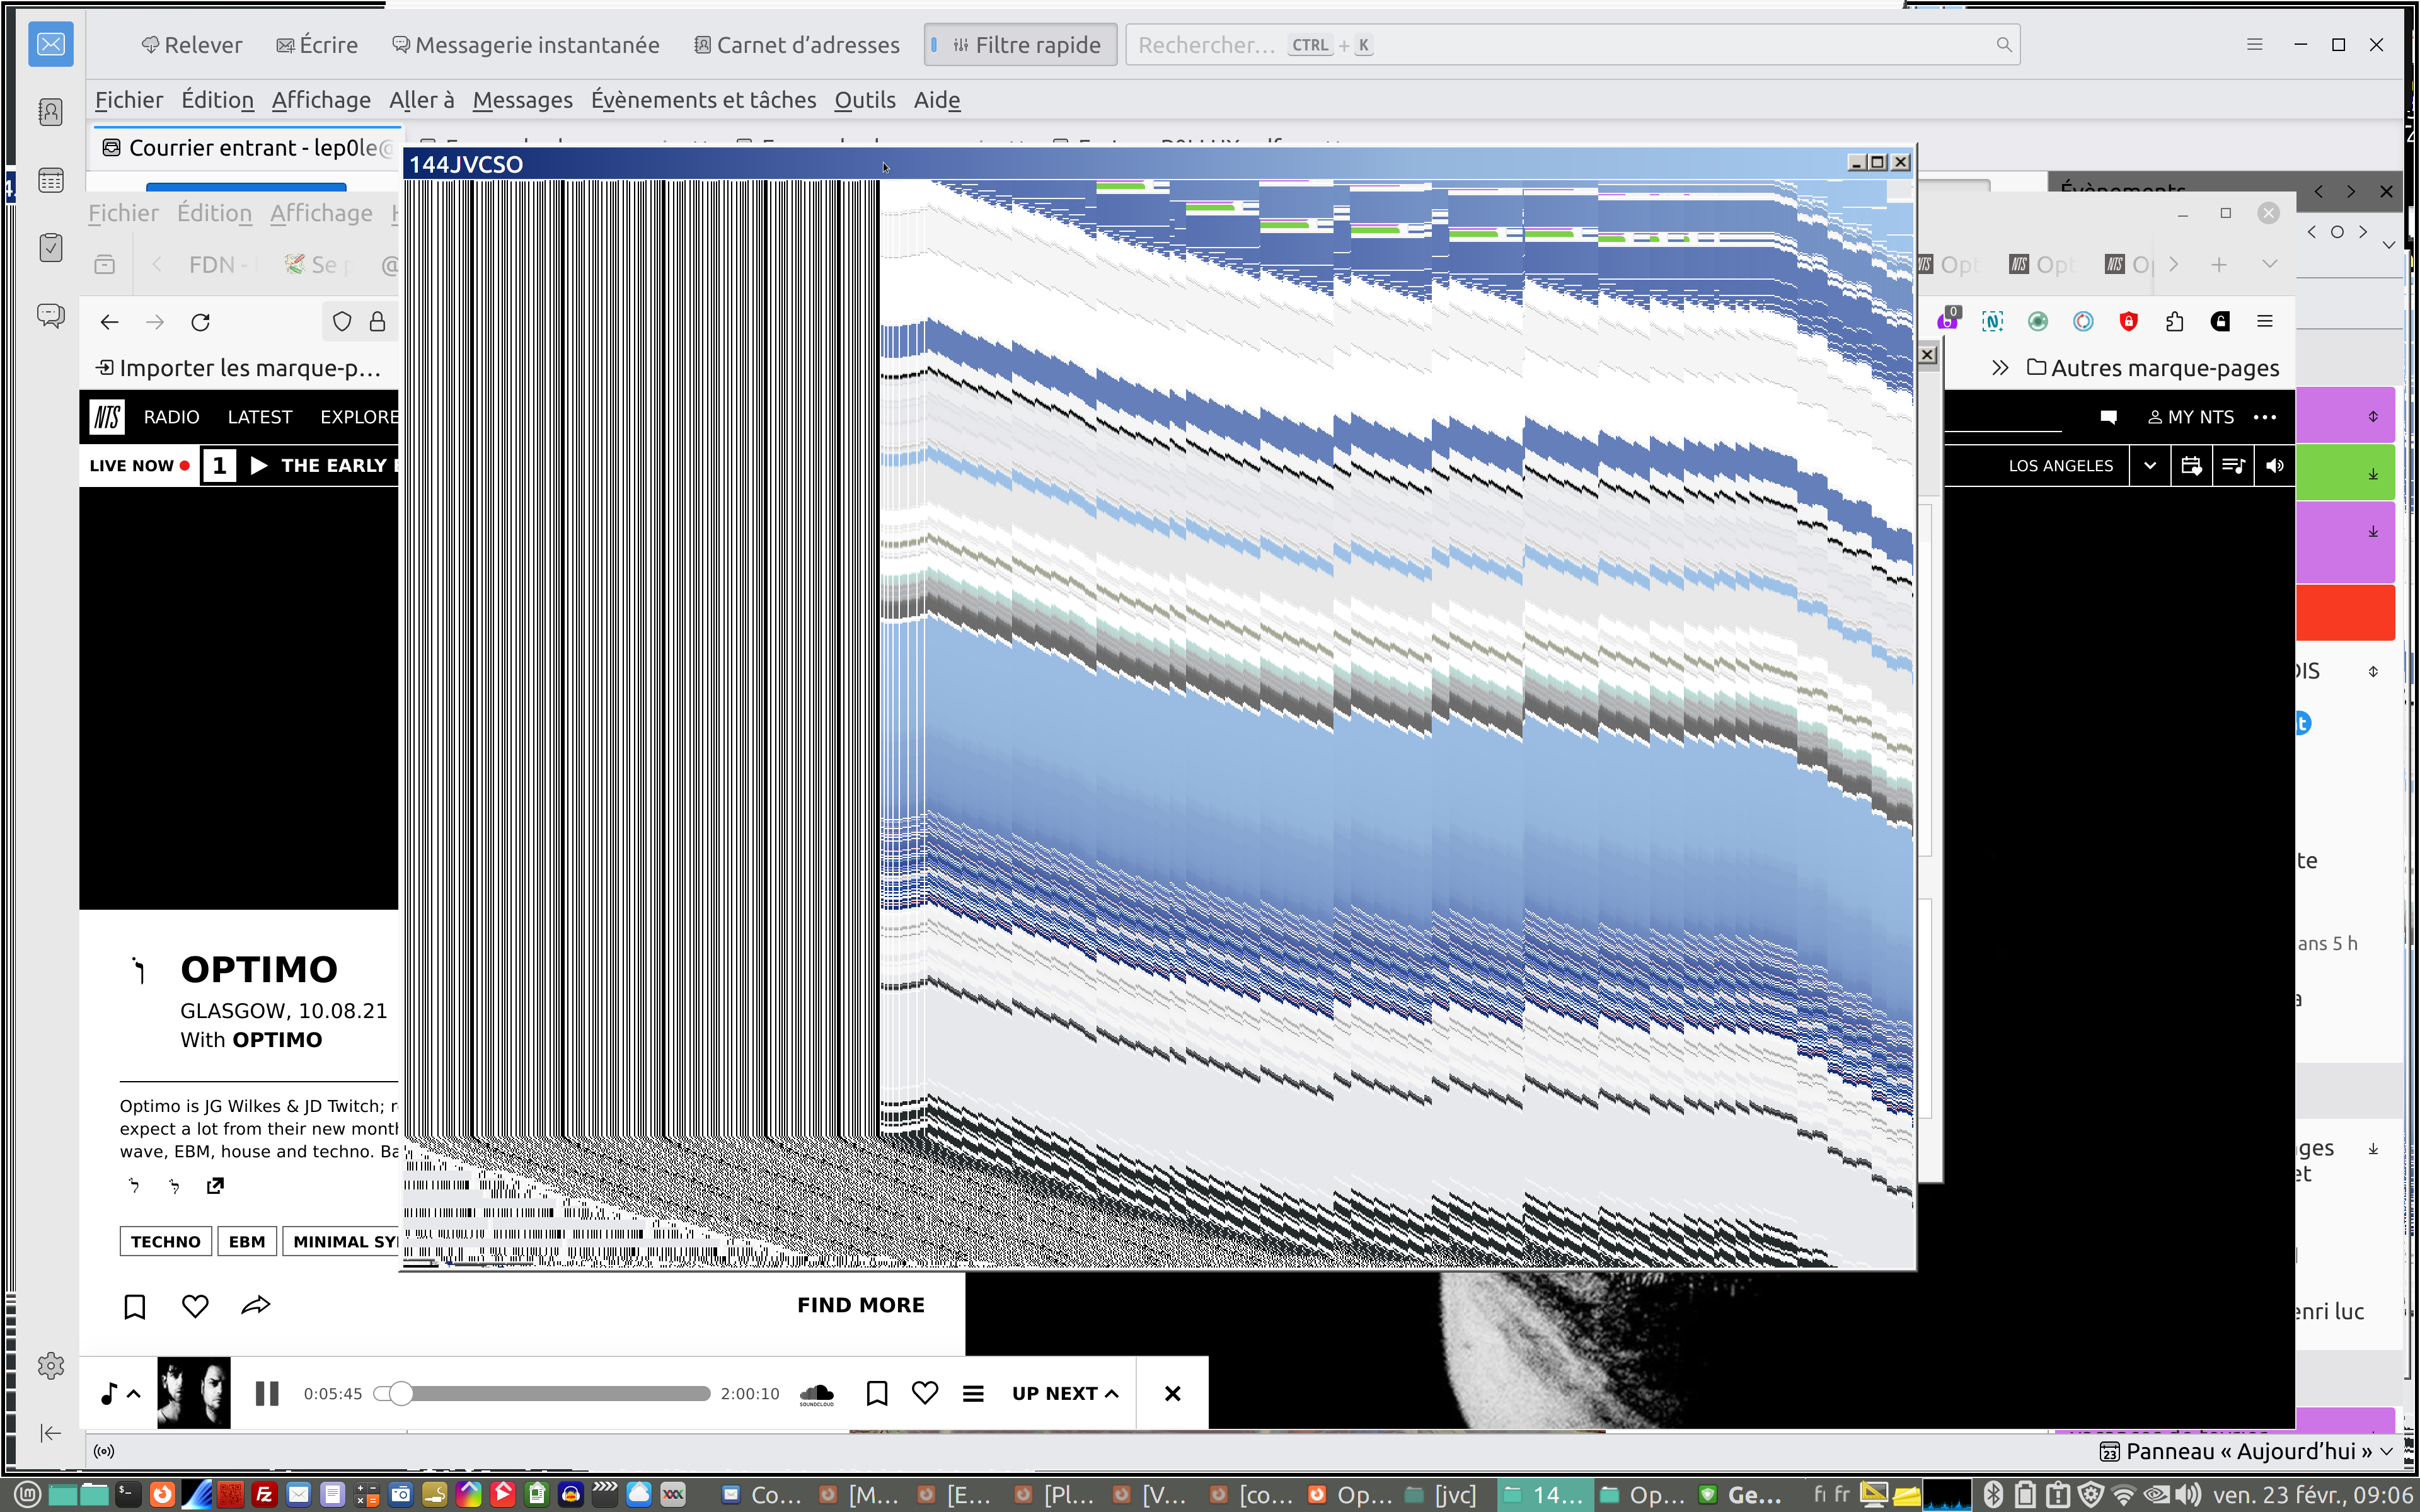
Task: Open Thunderbird settings gear icon
Action: pos(50,1366)
